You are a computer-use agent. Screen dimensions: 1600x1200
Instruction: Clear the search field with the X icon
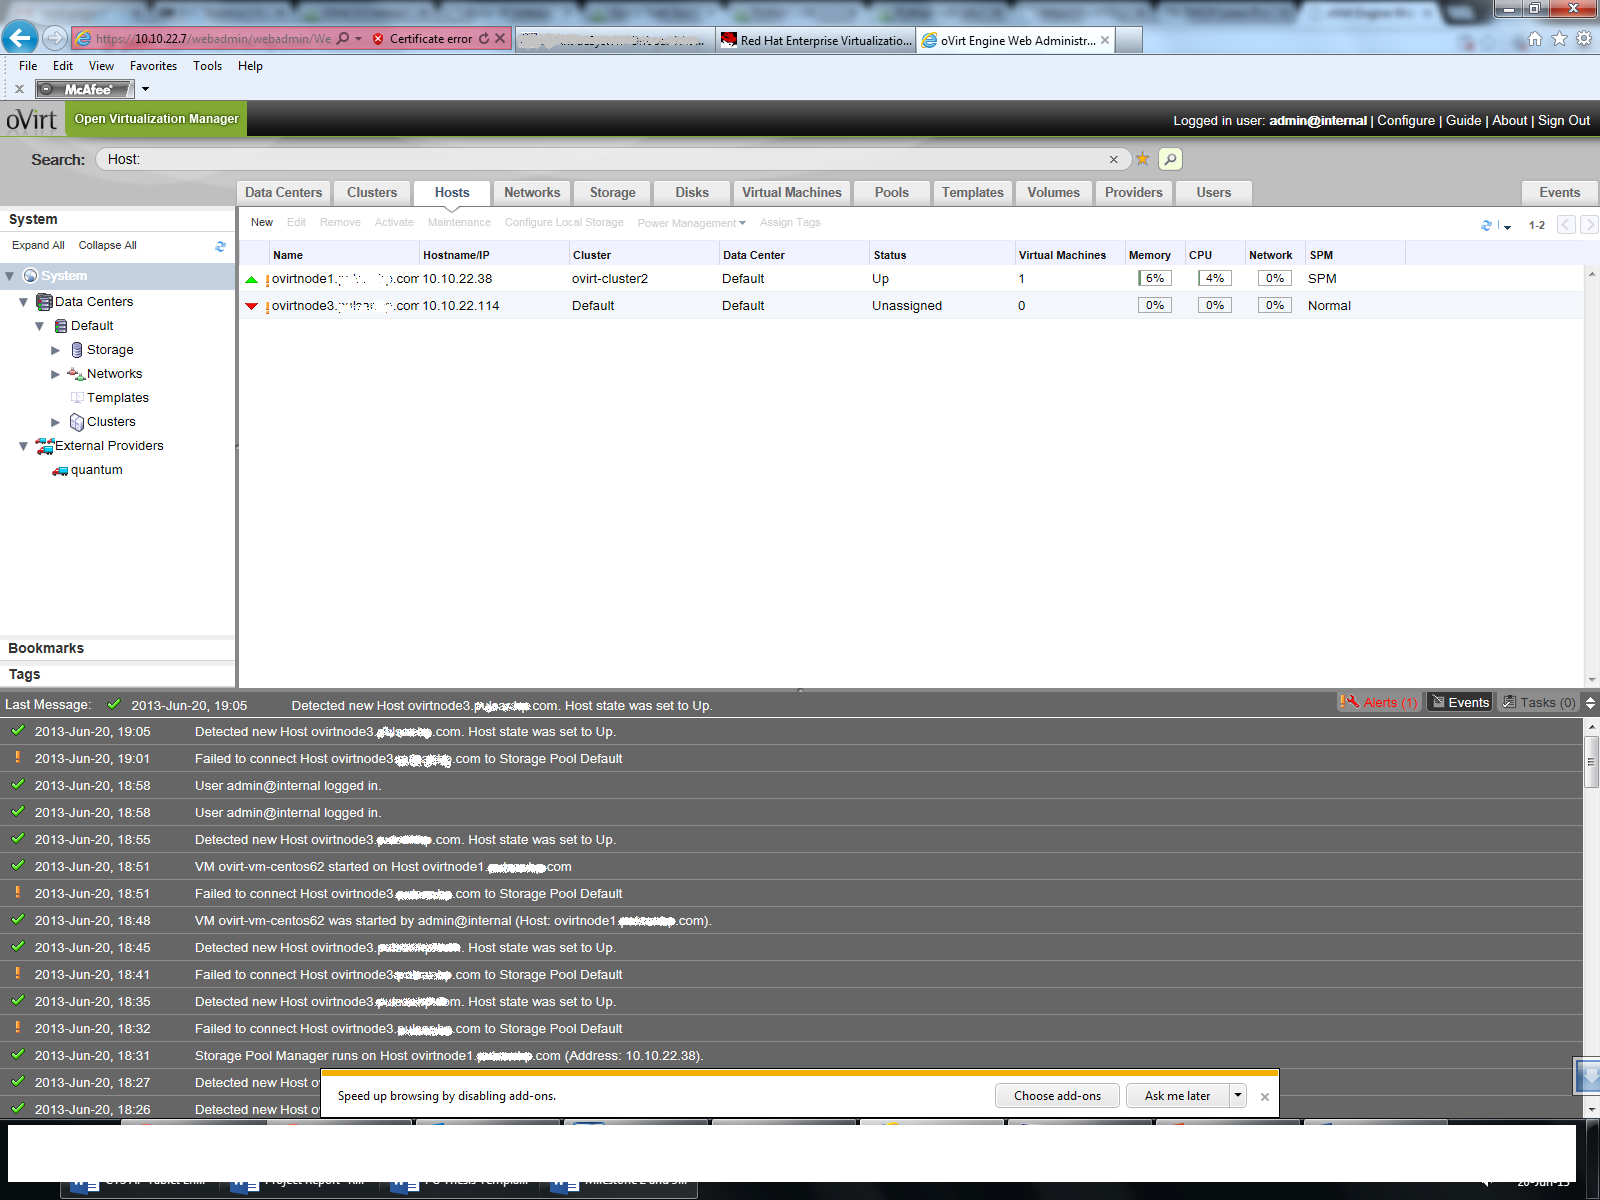pyautogui.click(x=1113, y=159)
